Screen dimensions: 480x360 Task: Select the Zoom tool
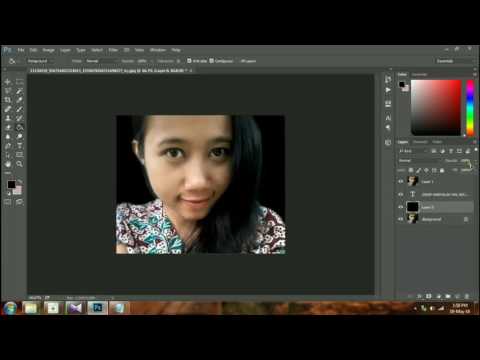click(x=19, y=164)
